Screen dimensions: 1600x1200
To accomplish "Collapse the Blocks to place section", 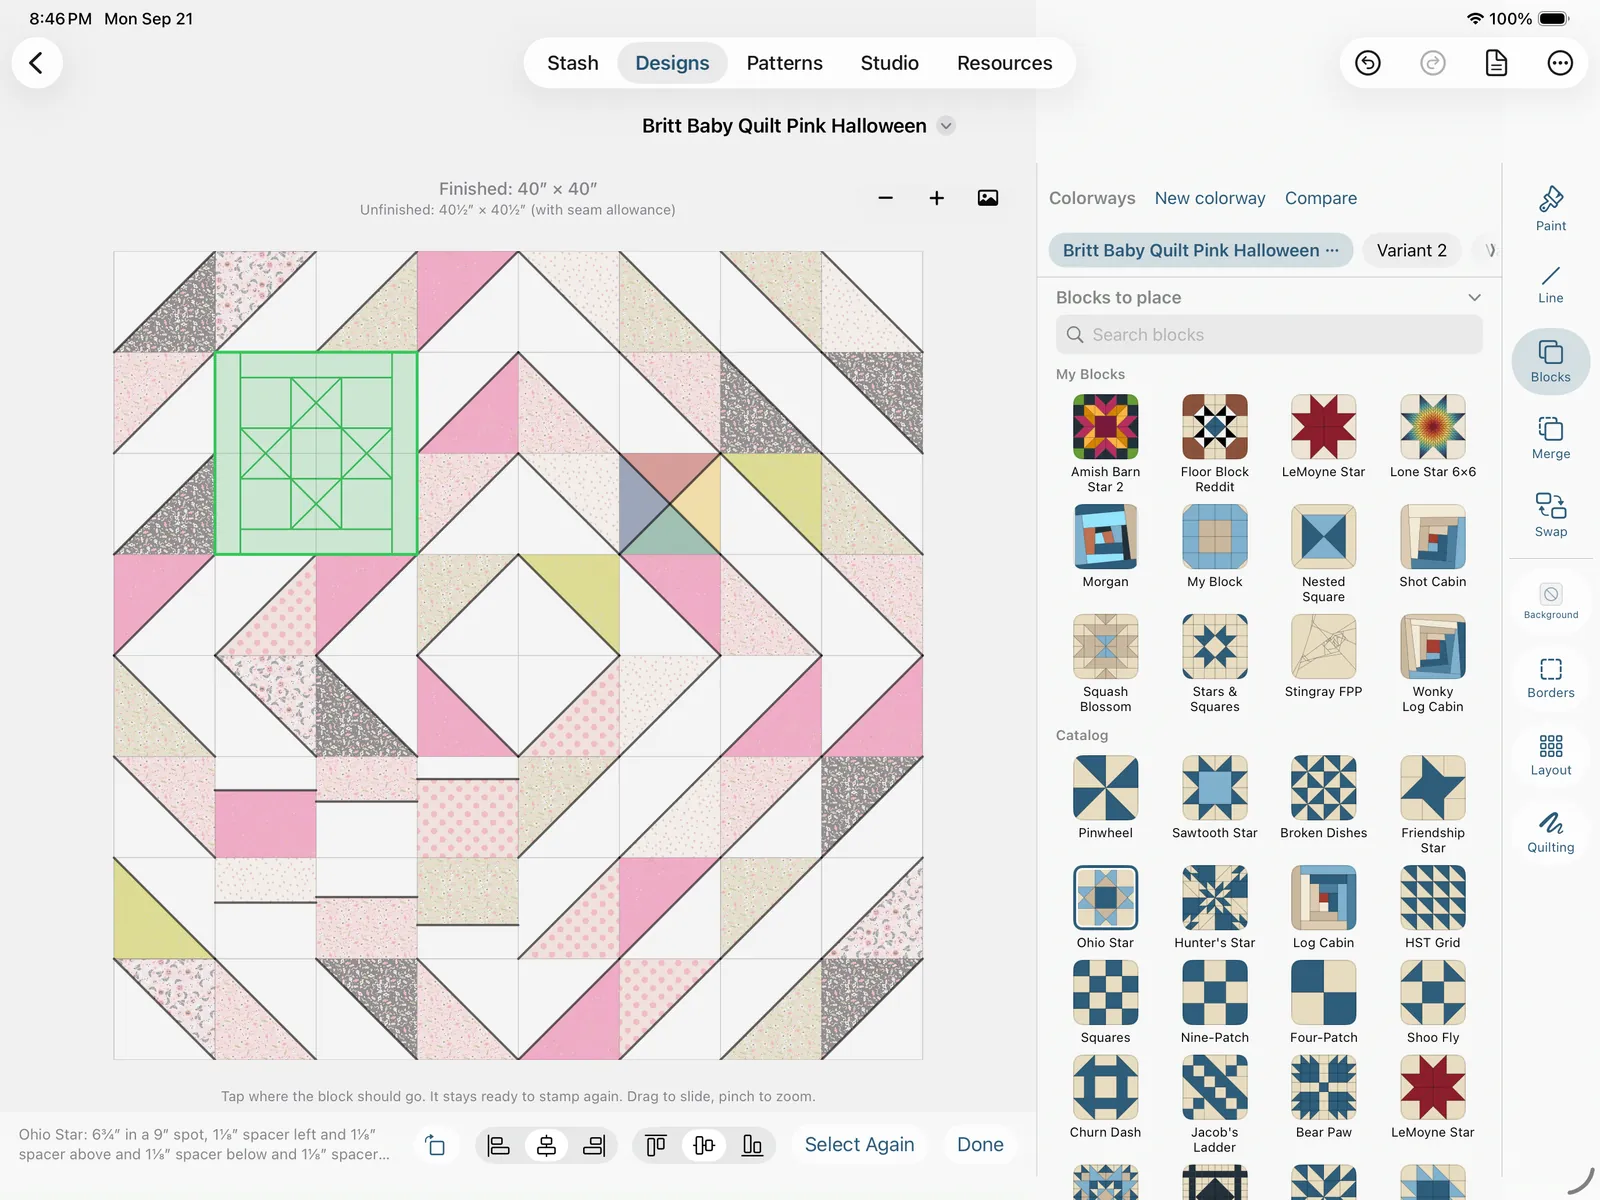I will [1473, 297].
